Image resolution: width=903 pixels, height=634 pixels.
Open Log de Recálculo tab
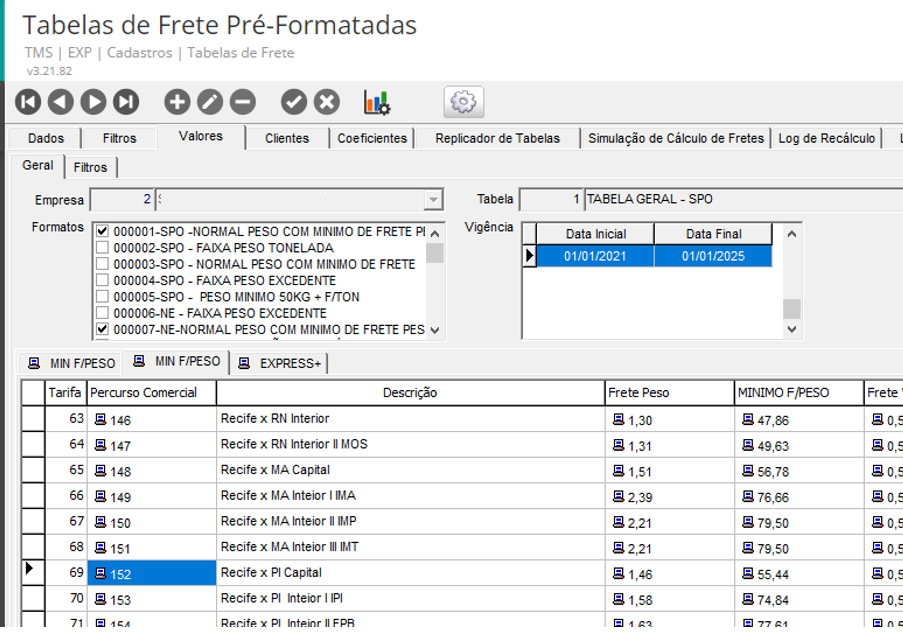click(x=826, y=138)
